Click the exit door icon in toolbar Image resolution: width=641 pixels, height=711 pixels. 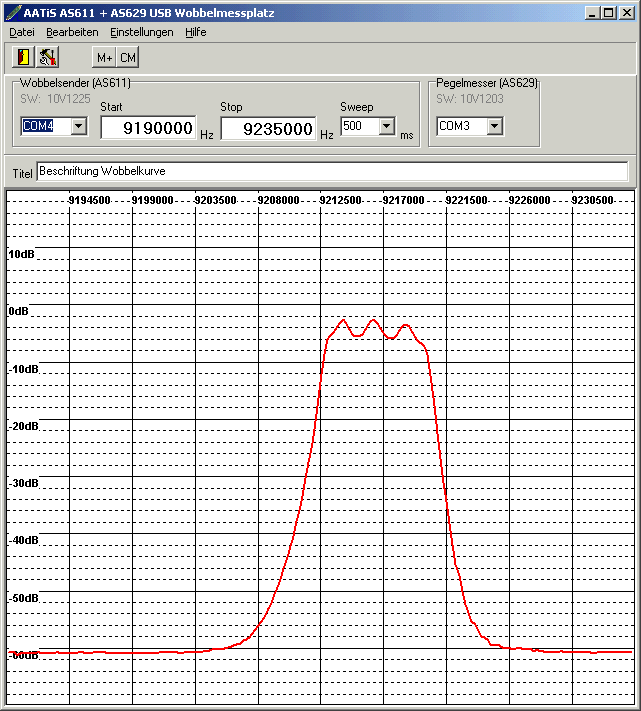click(x=24, y=57)
